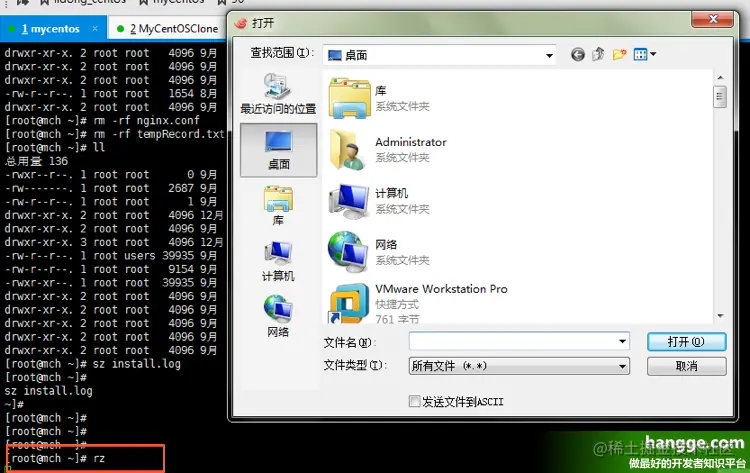Expand the 查找范围 location dropdown

pyautogui.click(x=549, y=55)
